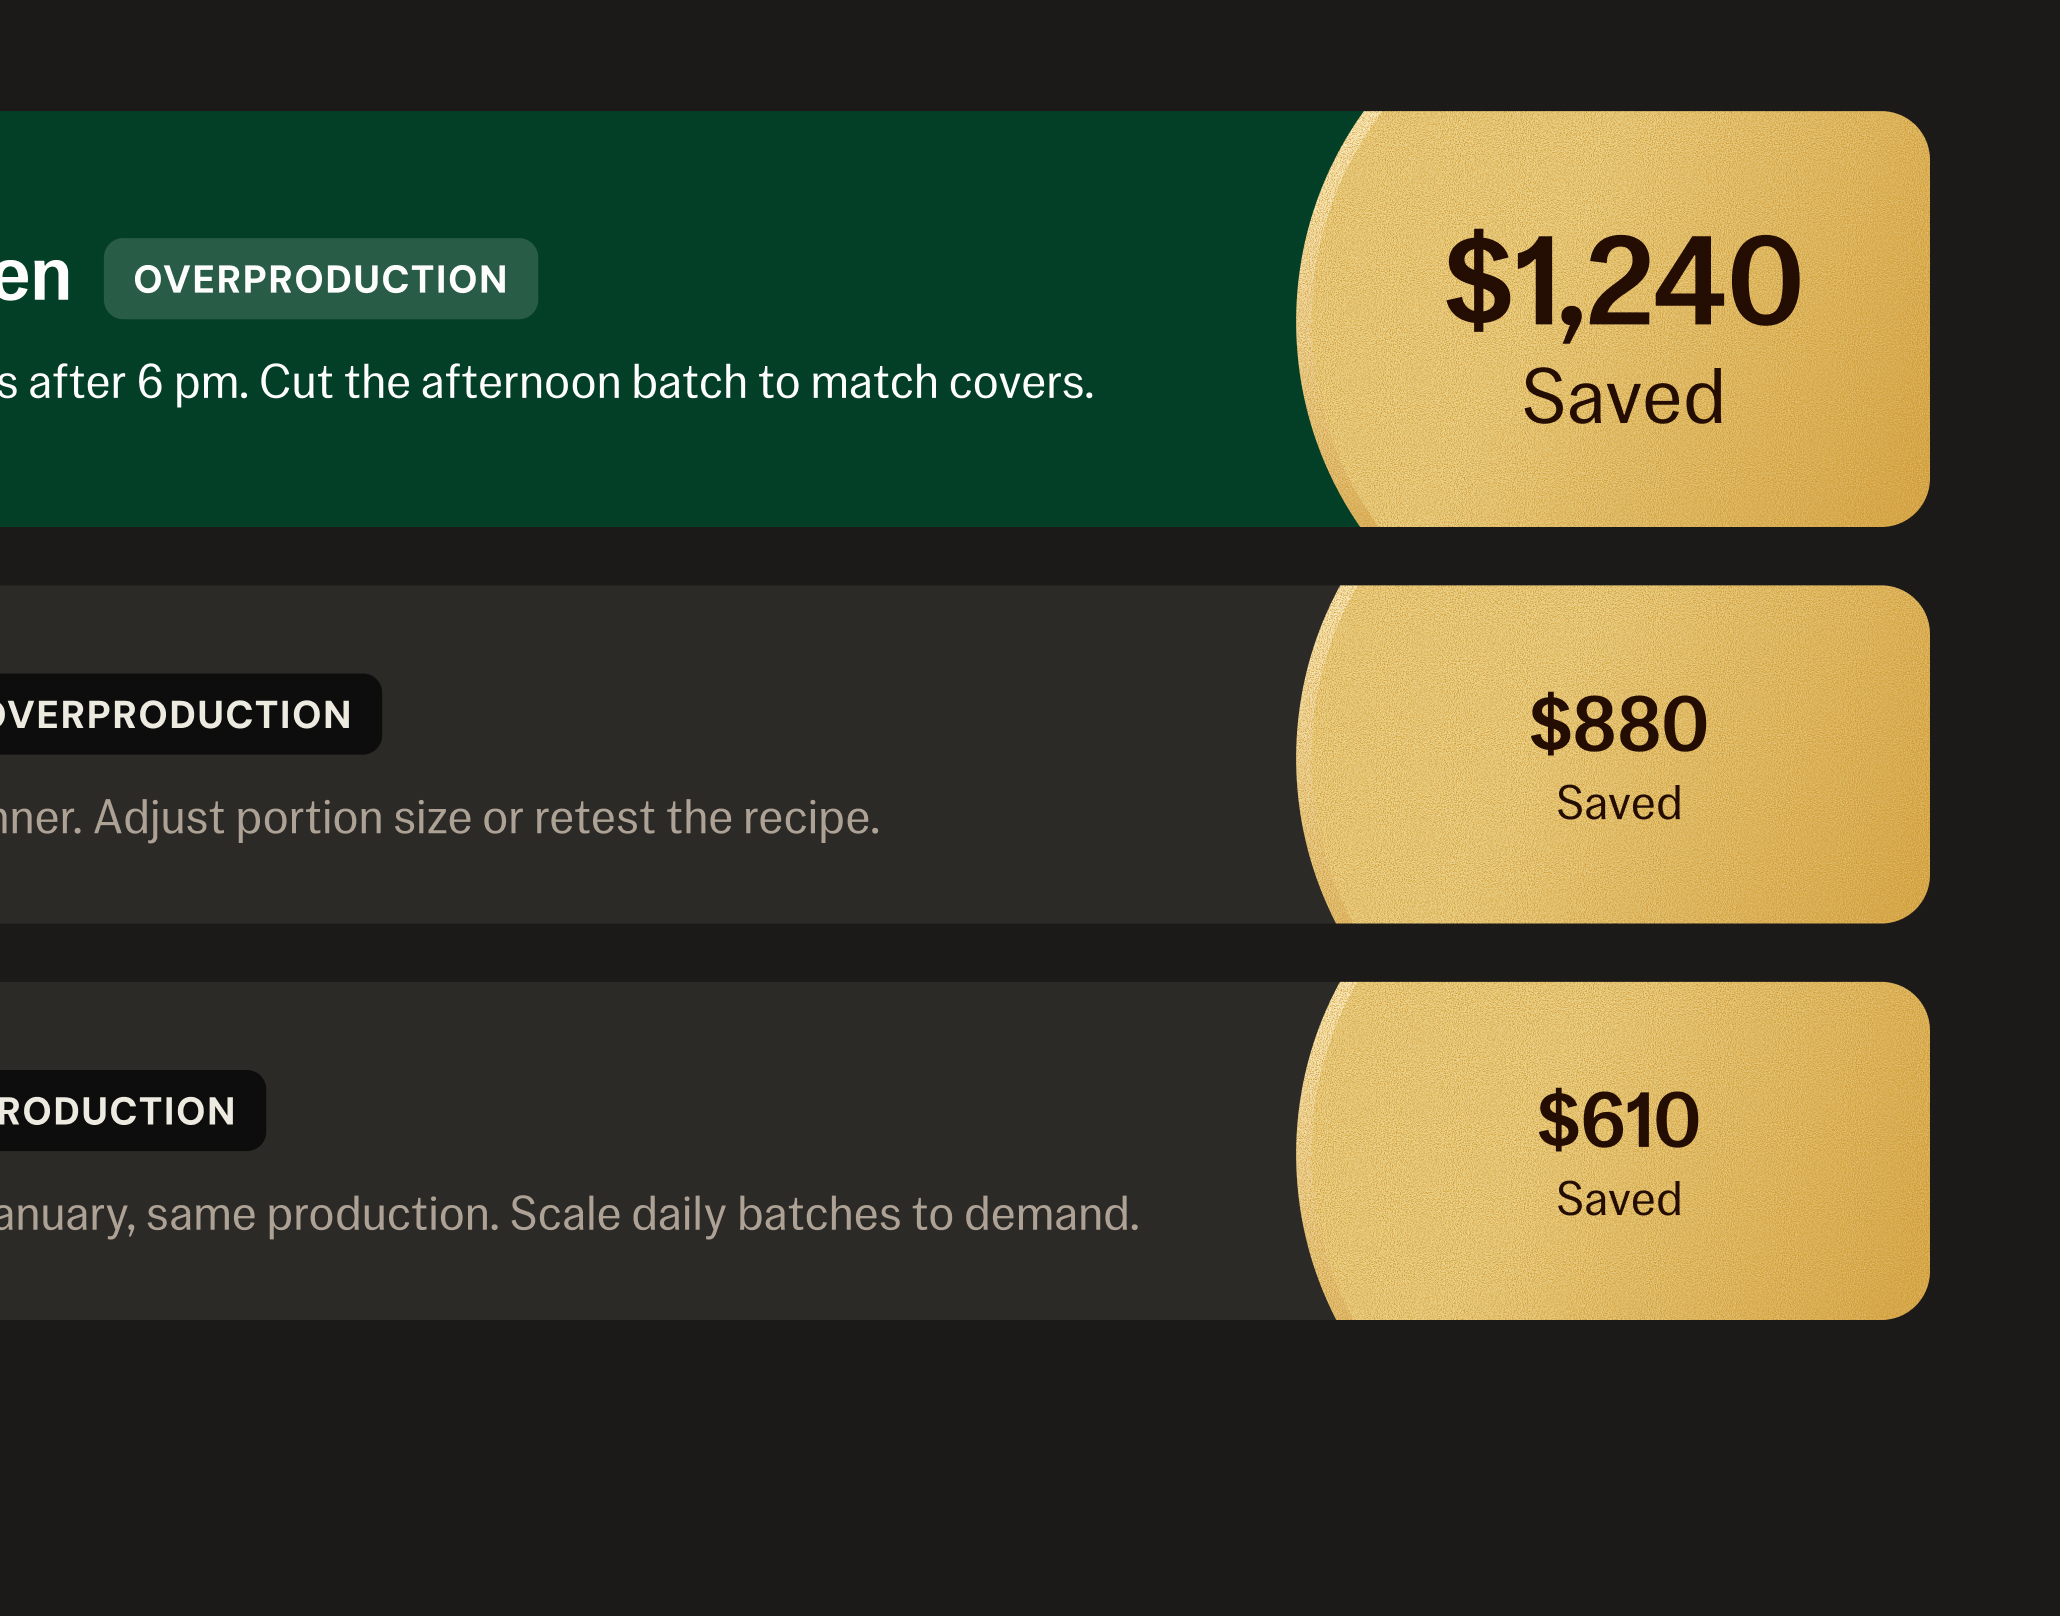This screenshot has height=1616, width=2060.
Task: Click the 'anuary, same production' text
Action: point(249,1214)
